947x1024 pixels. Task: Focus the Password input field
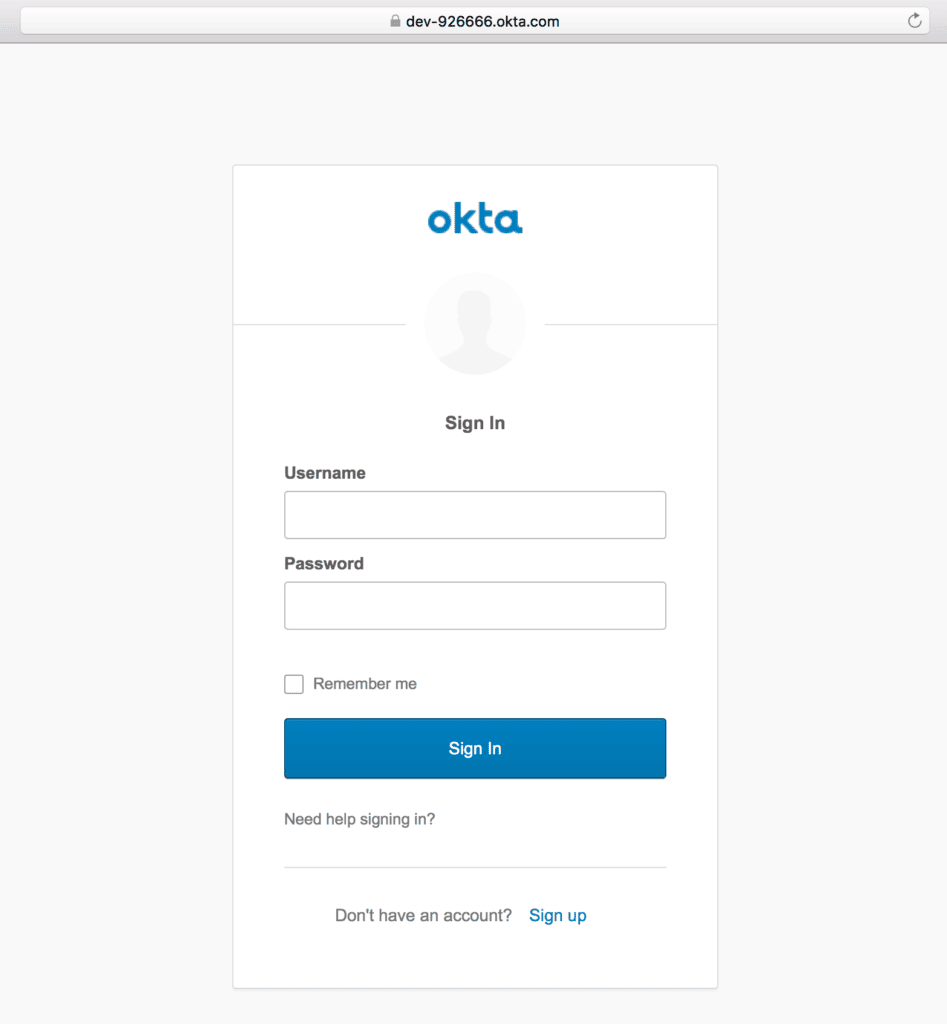pos(475,606)
